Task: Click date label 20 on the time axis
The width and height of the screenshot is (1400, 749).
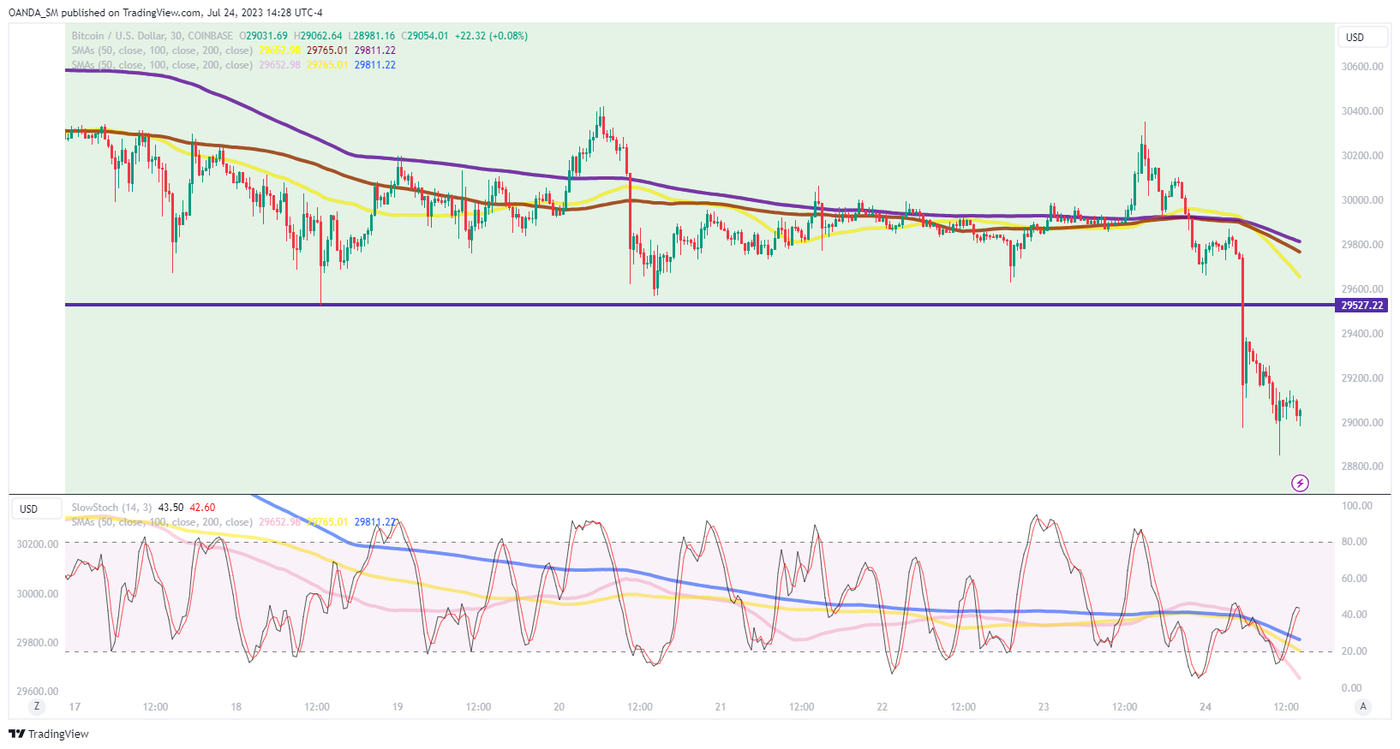Action: click(x=559, y=707)
